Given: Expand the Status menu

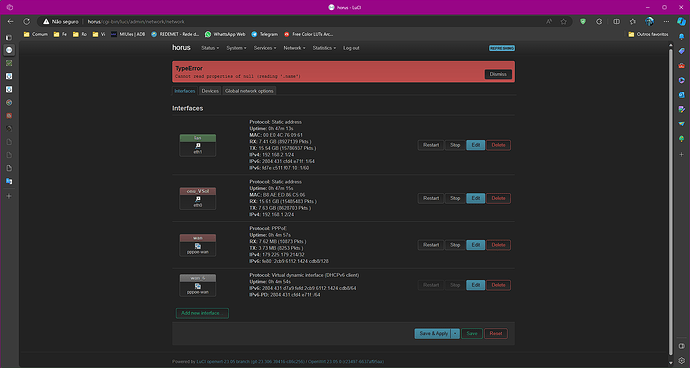Looking at the screenshot, I should pos(210,48).
